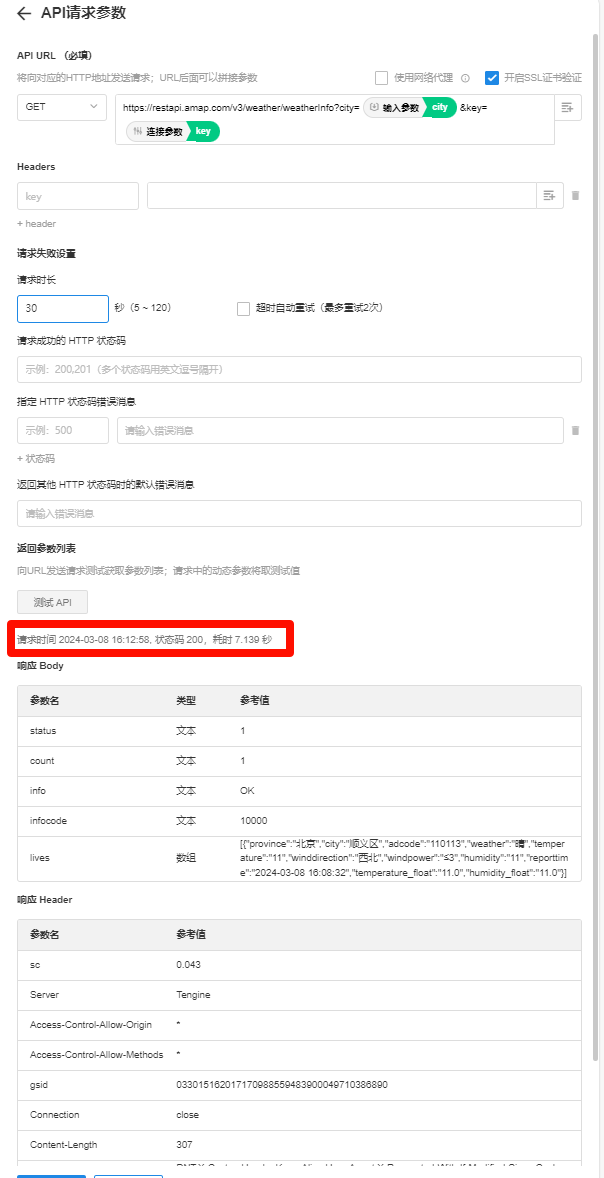Click the default error message input under 返回其他 HTTP 状态码
604x1178 pixels.
[299, 514]
